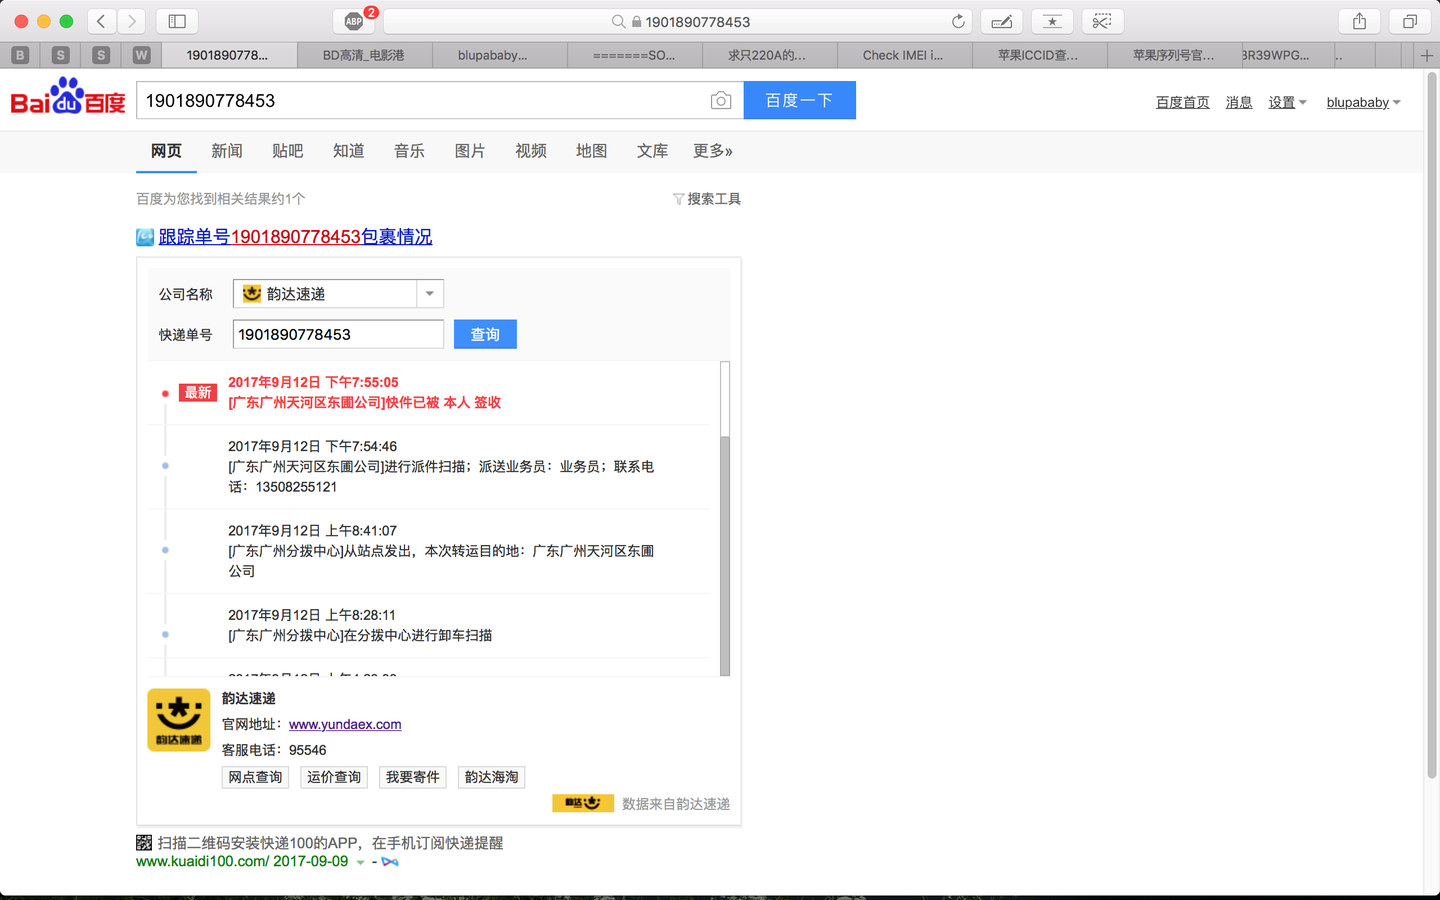Open the blupababy account dropdown
1440x900 pixels.
tap(1363, 102)
